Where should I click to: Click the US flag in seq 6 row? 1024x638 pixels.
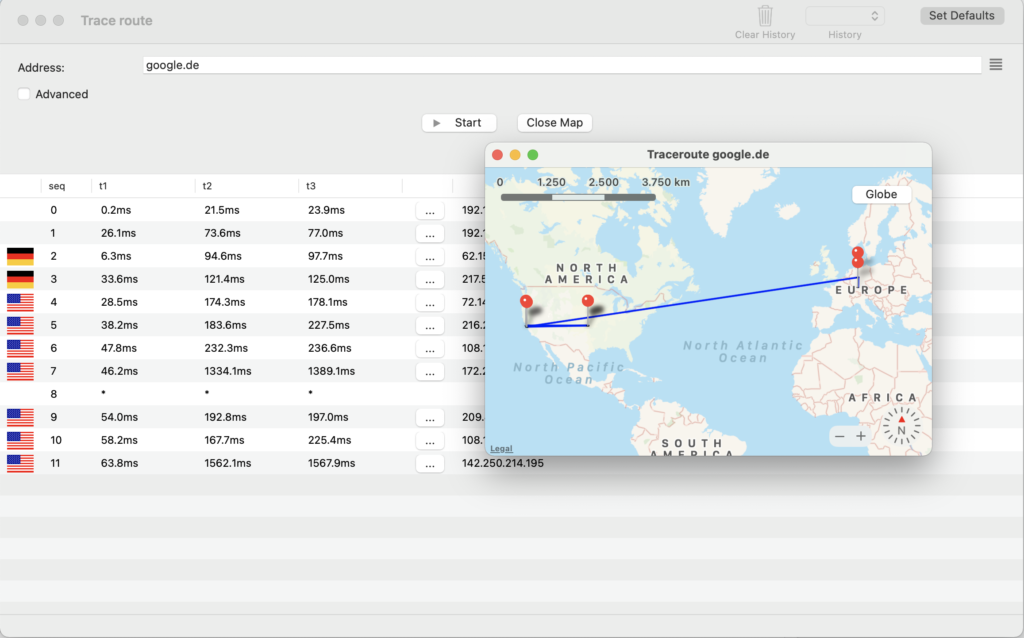point(20,348)
